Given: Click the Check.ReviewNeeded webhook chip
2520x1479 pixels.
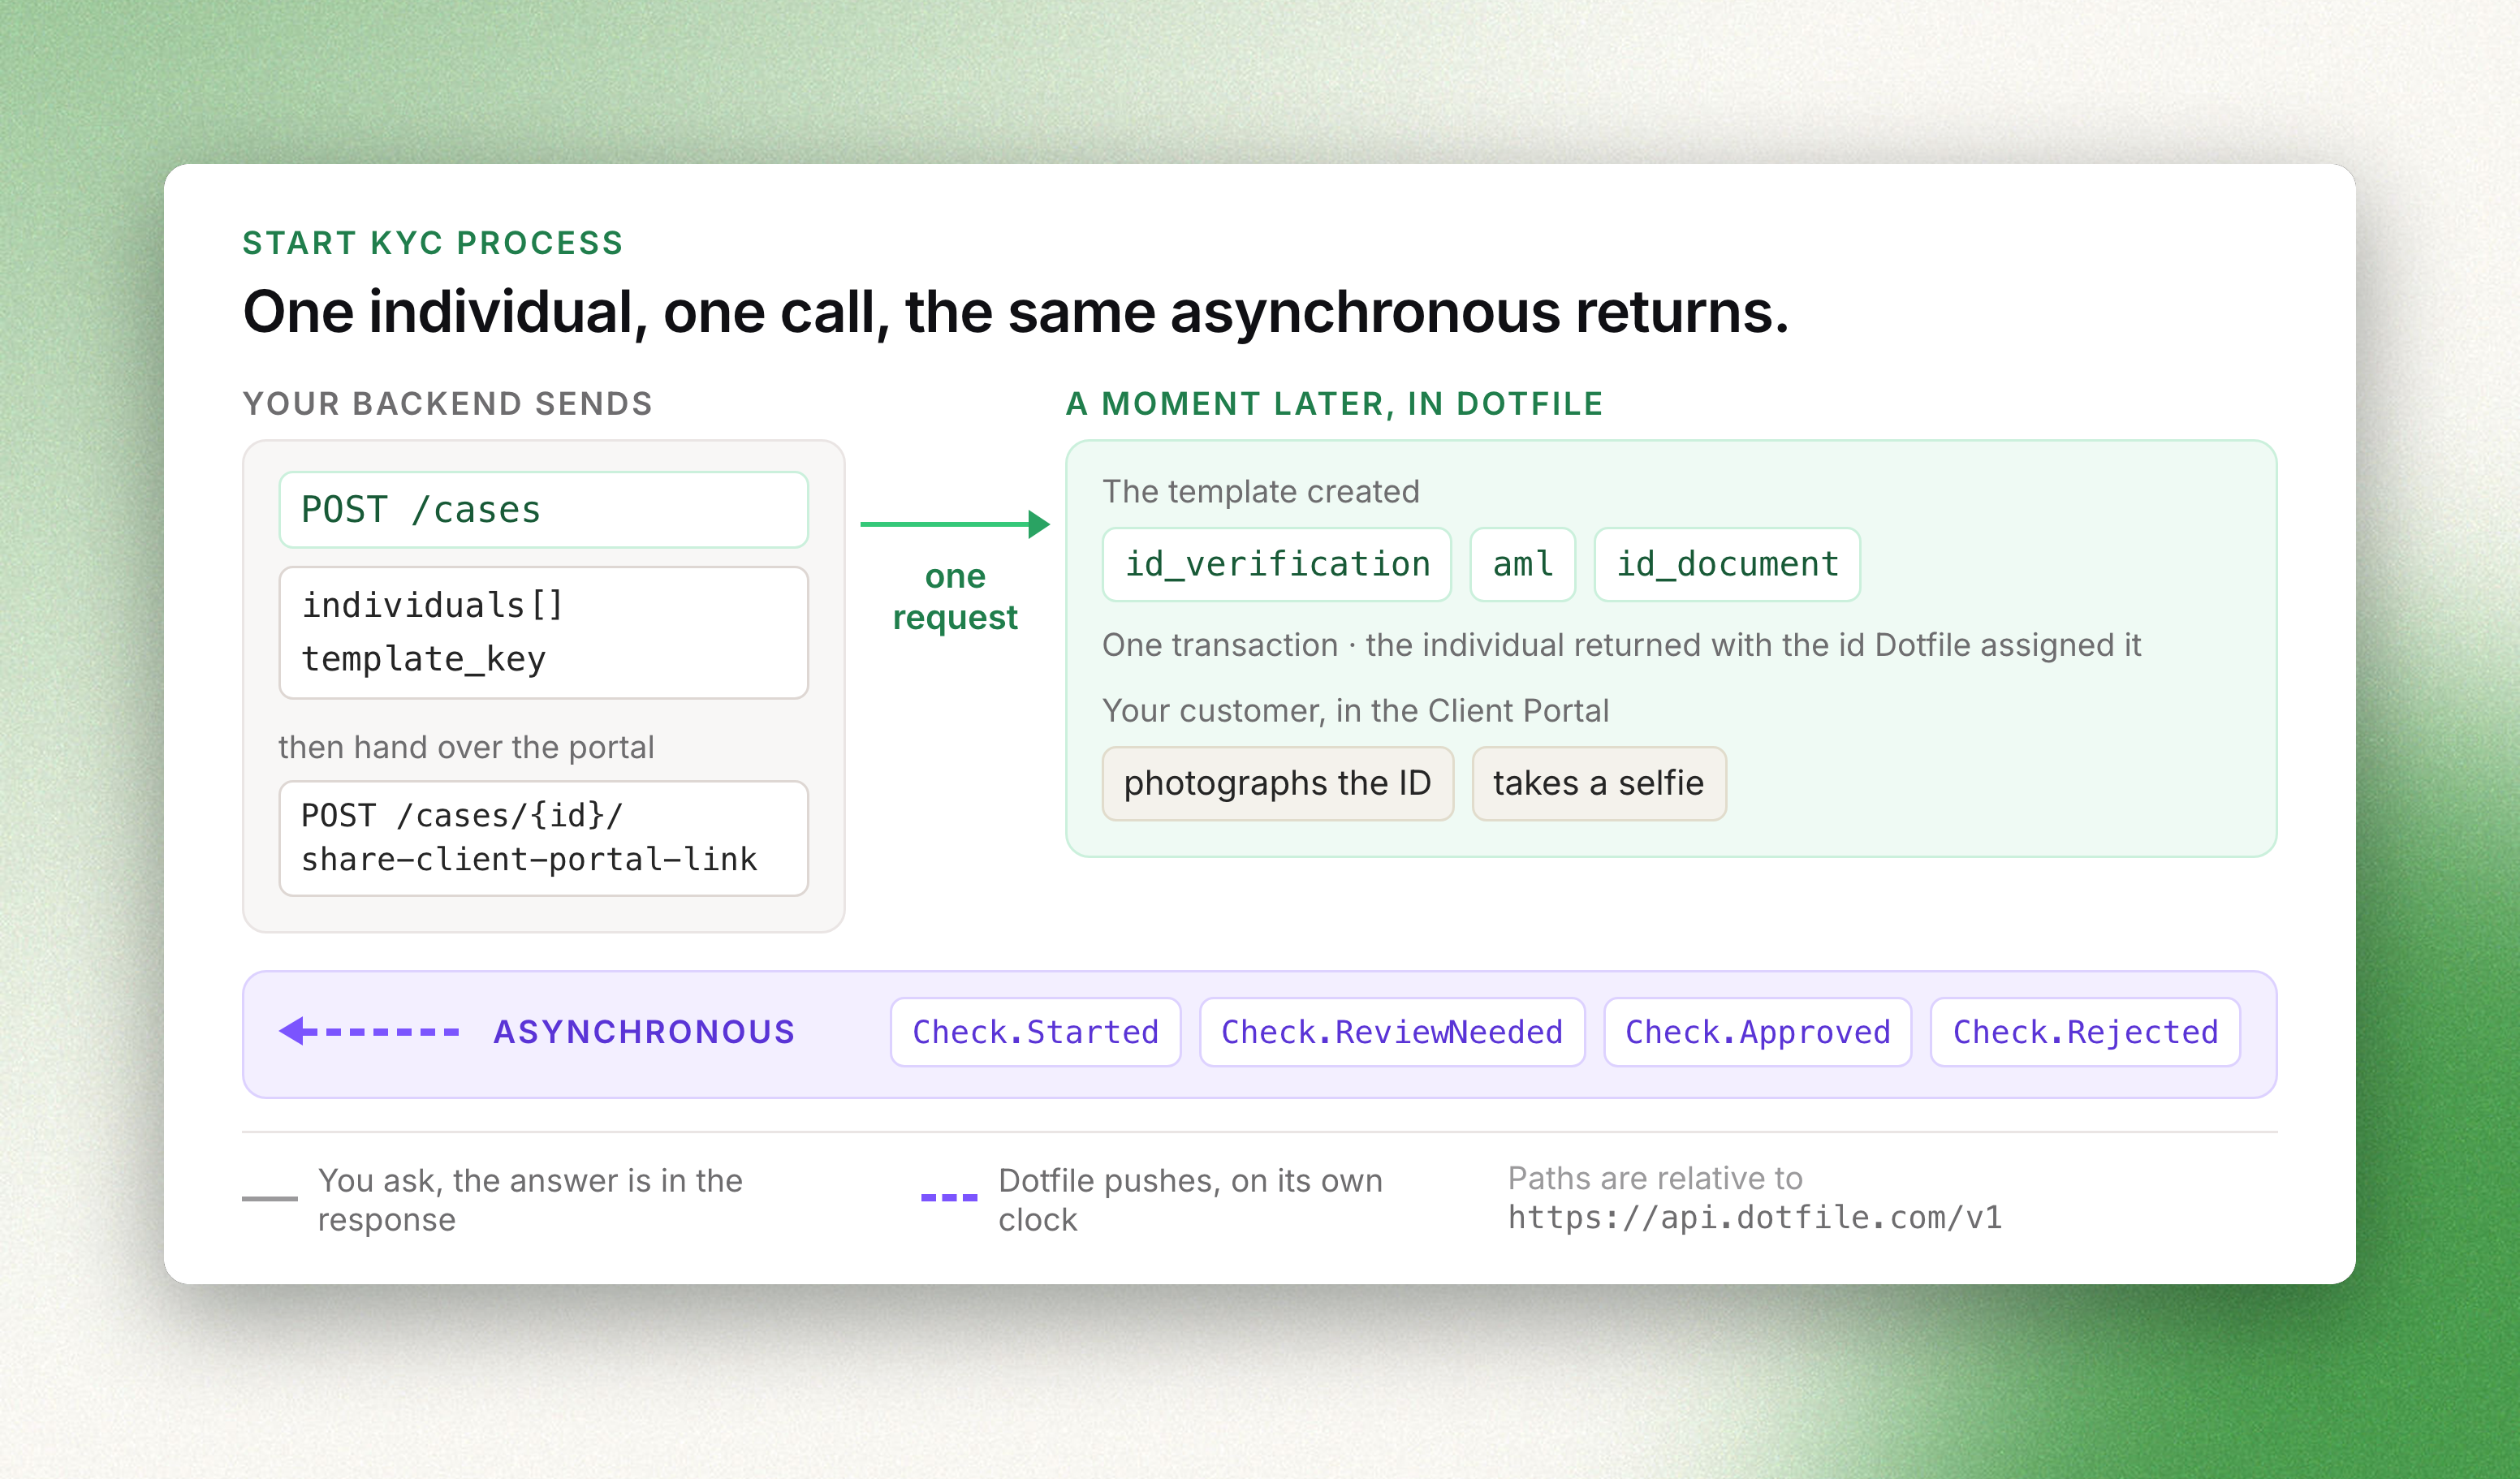Looking at the screenshot, I should (x=1391, y=1032).
